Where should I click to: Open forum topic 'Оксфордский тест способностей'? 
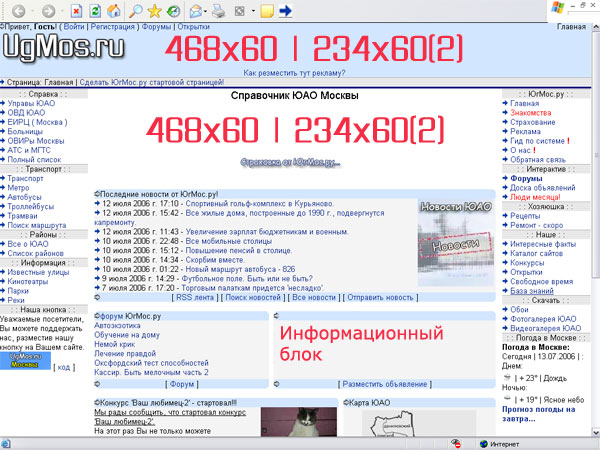(151, 363)
